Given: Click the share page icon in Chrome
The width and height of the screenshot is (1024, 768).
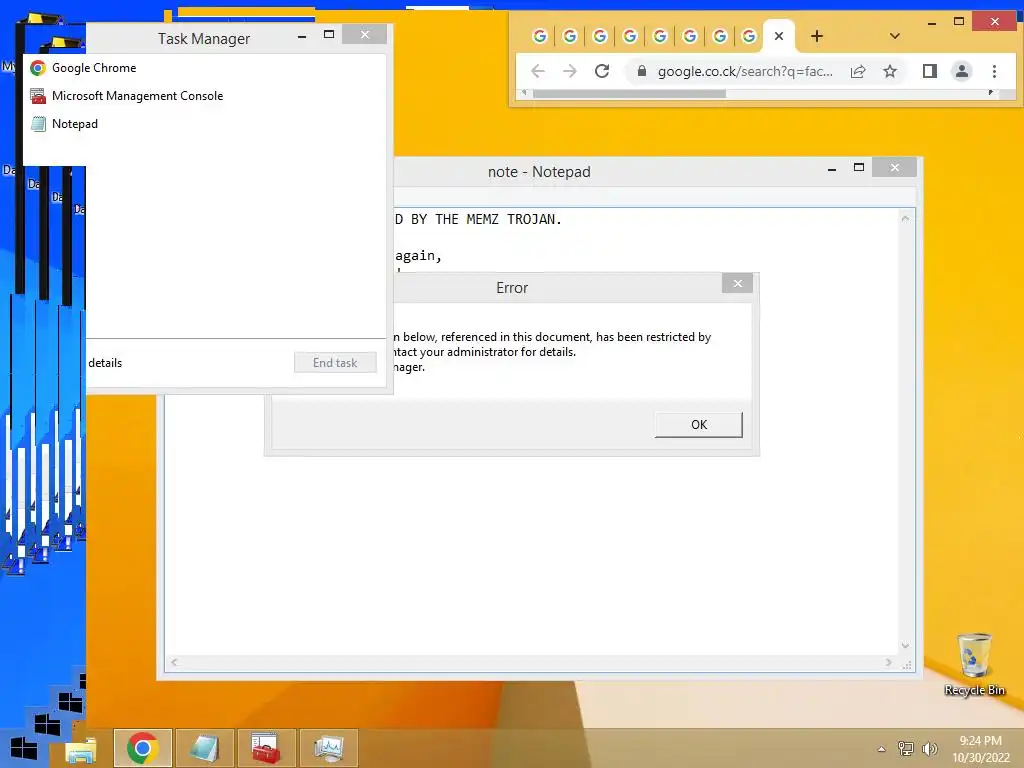Looking at the screenshot, I should click(858, 71).
